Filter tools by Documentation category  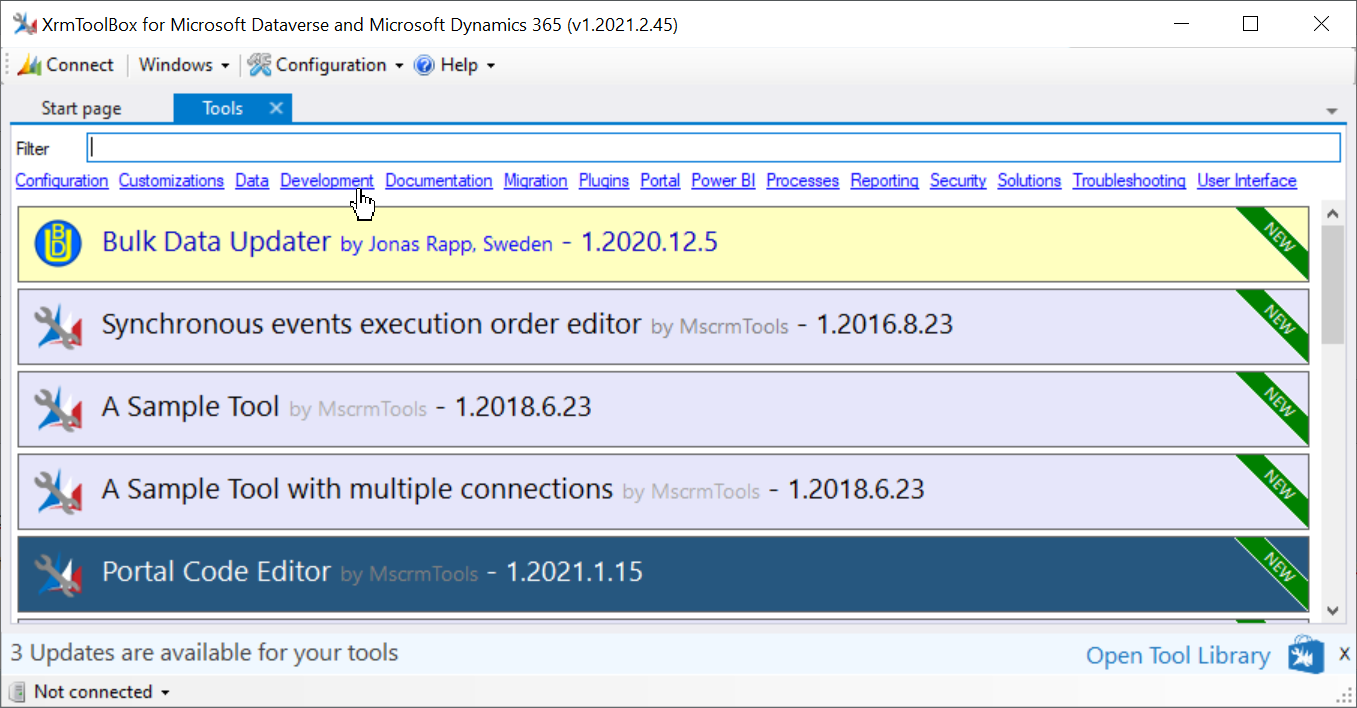tap(439, 181)
